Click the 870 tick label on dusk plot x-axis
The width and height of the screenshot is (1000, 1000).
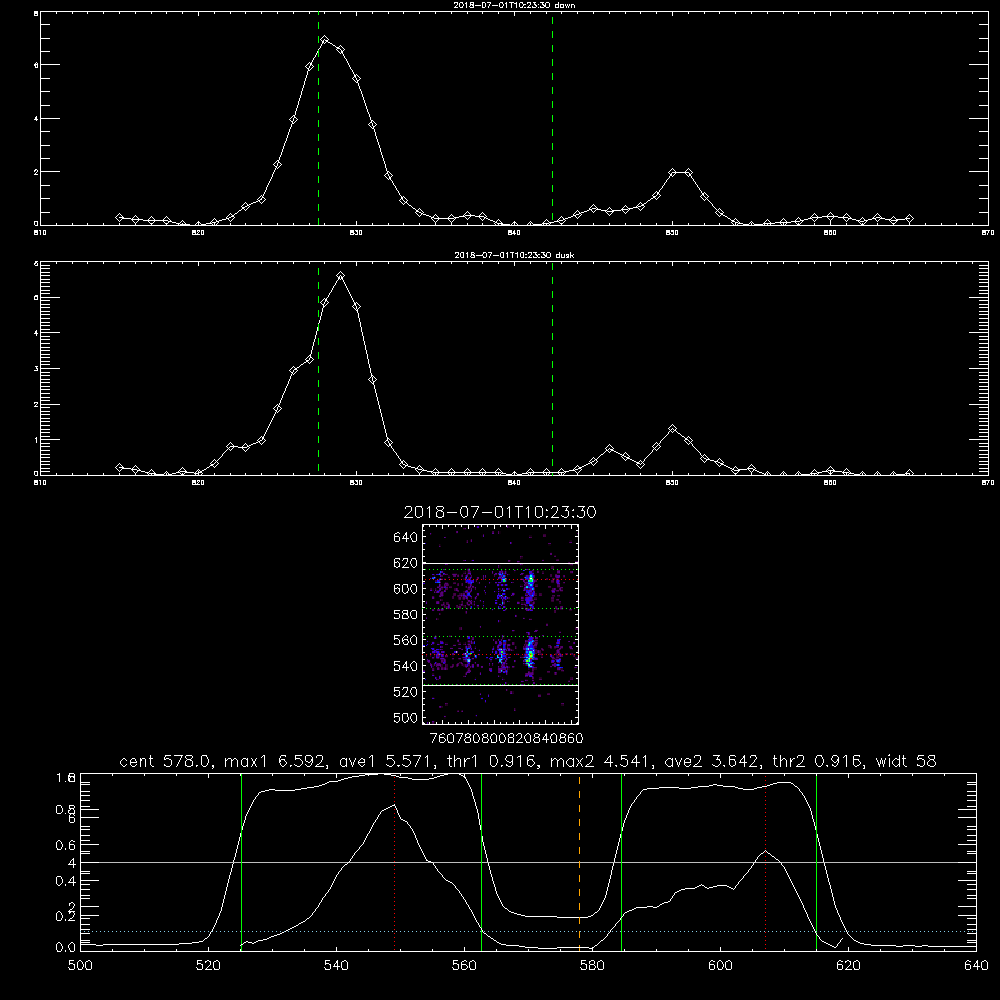[987, 483]
